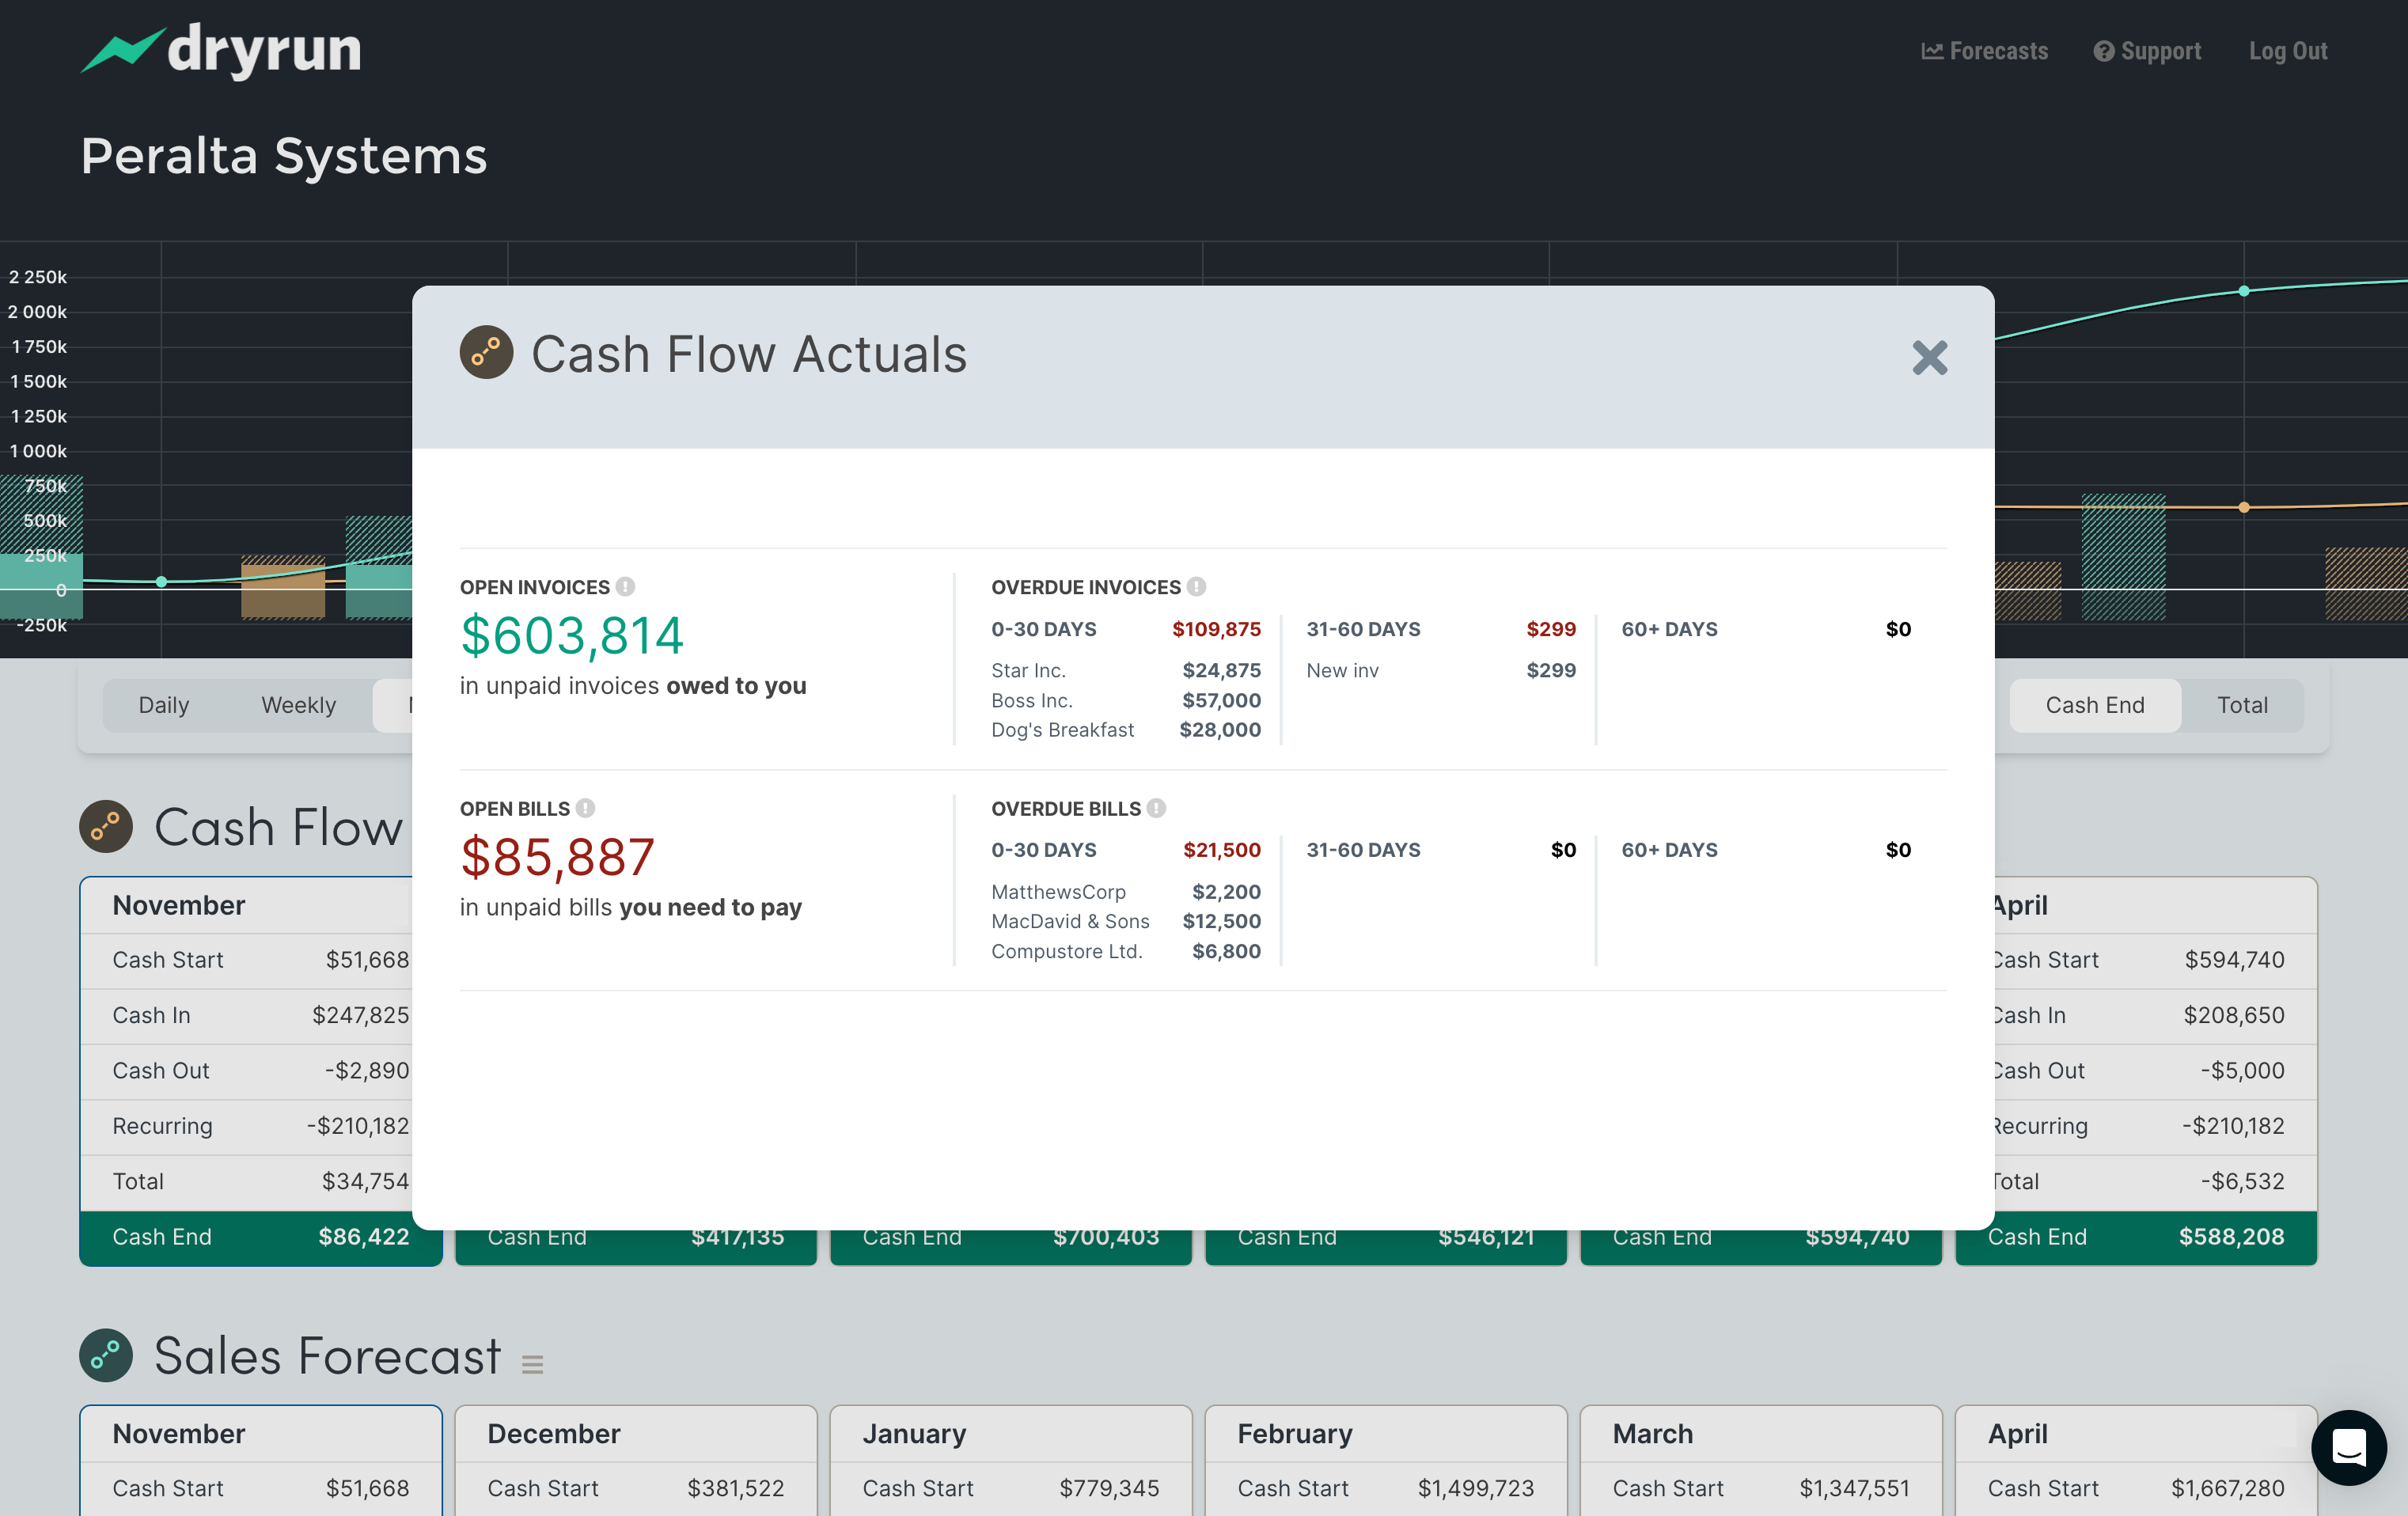Switch chart view to Weekly

298,705
